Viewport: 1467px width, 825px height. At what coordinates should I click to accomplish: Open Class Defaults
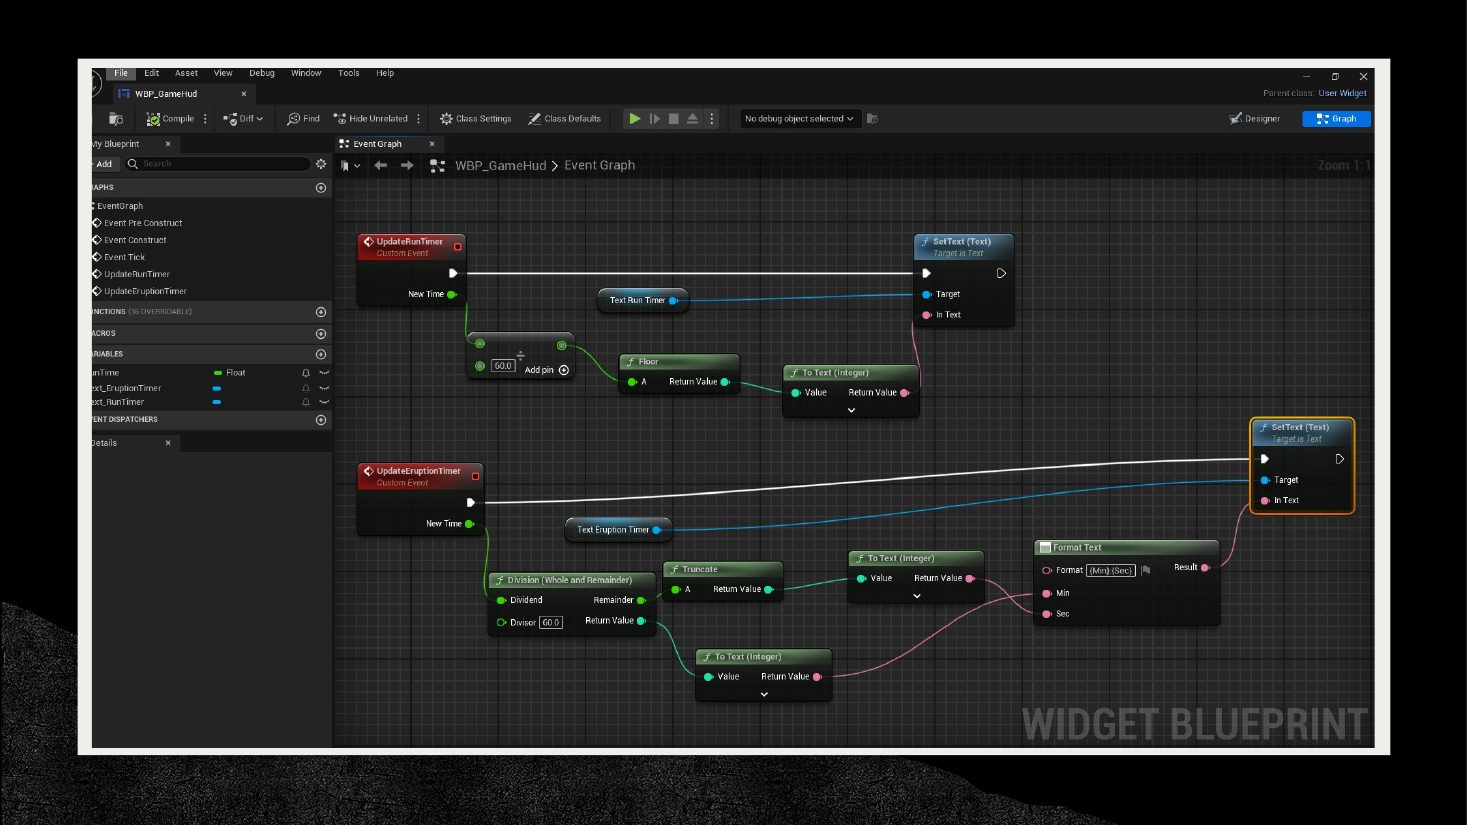coord(565,118)
